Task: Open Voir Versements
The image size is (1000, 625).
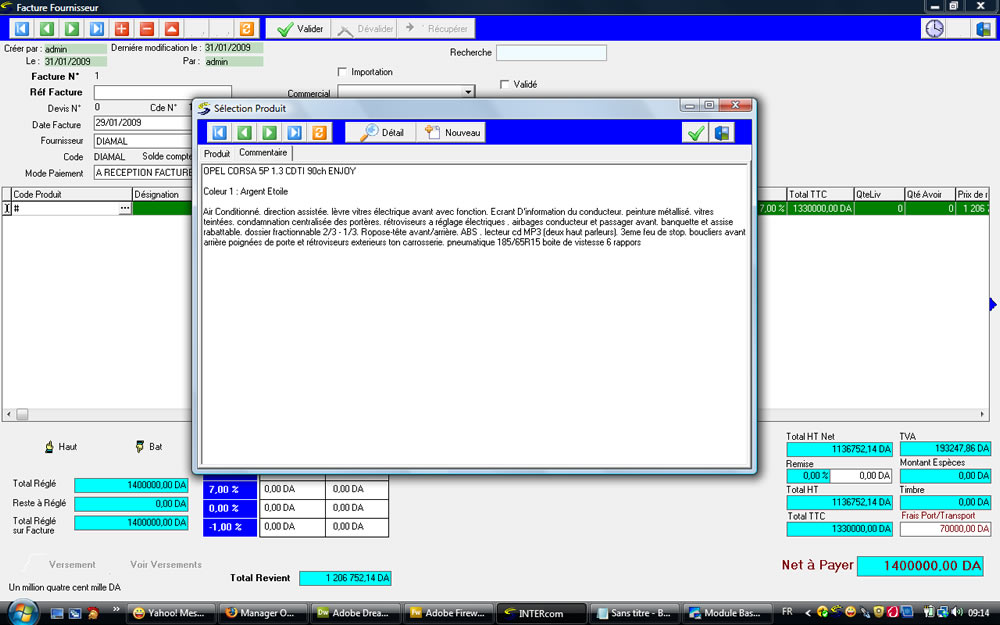Action: click(166, 564)
